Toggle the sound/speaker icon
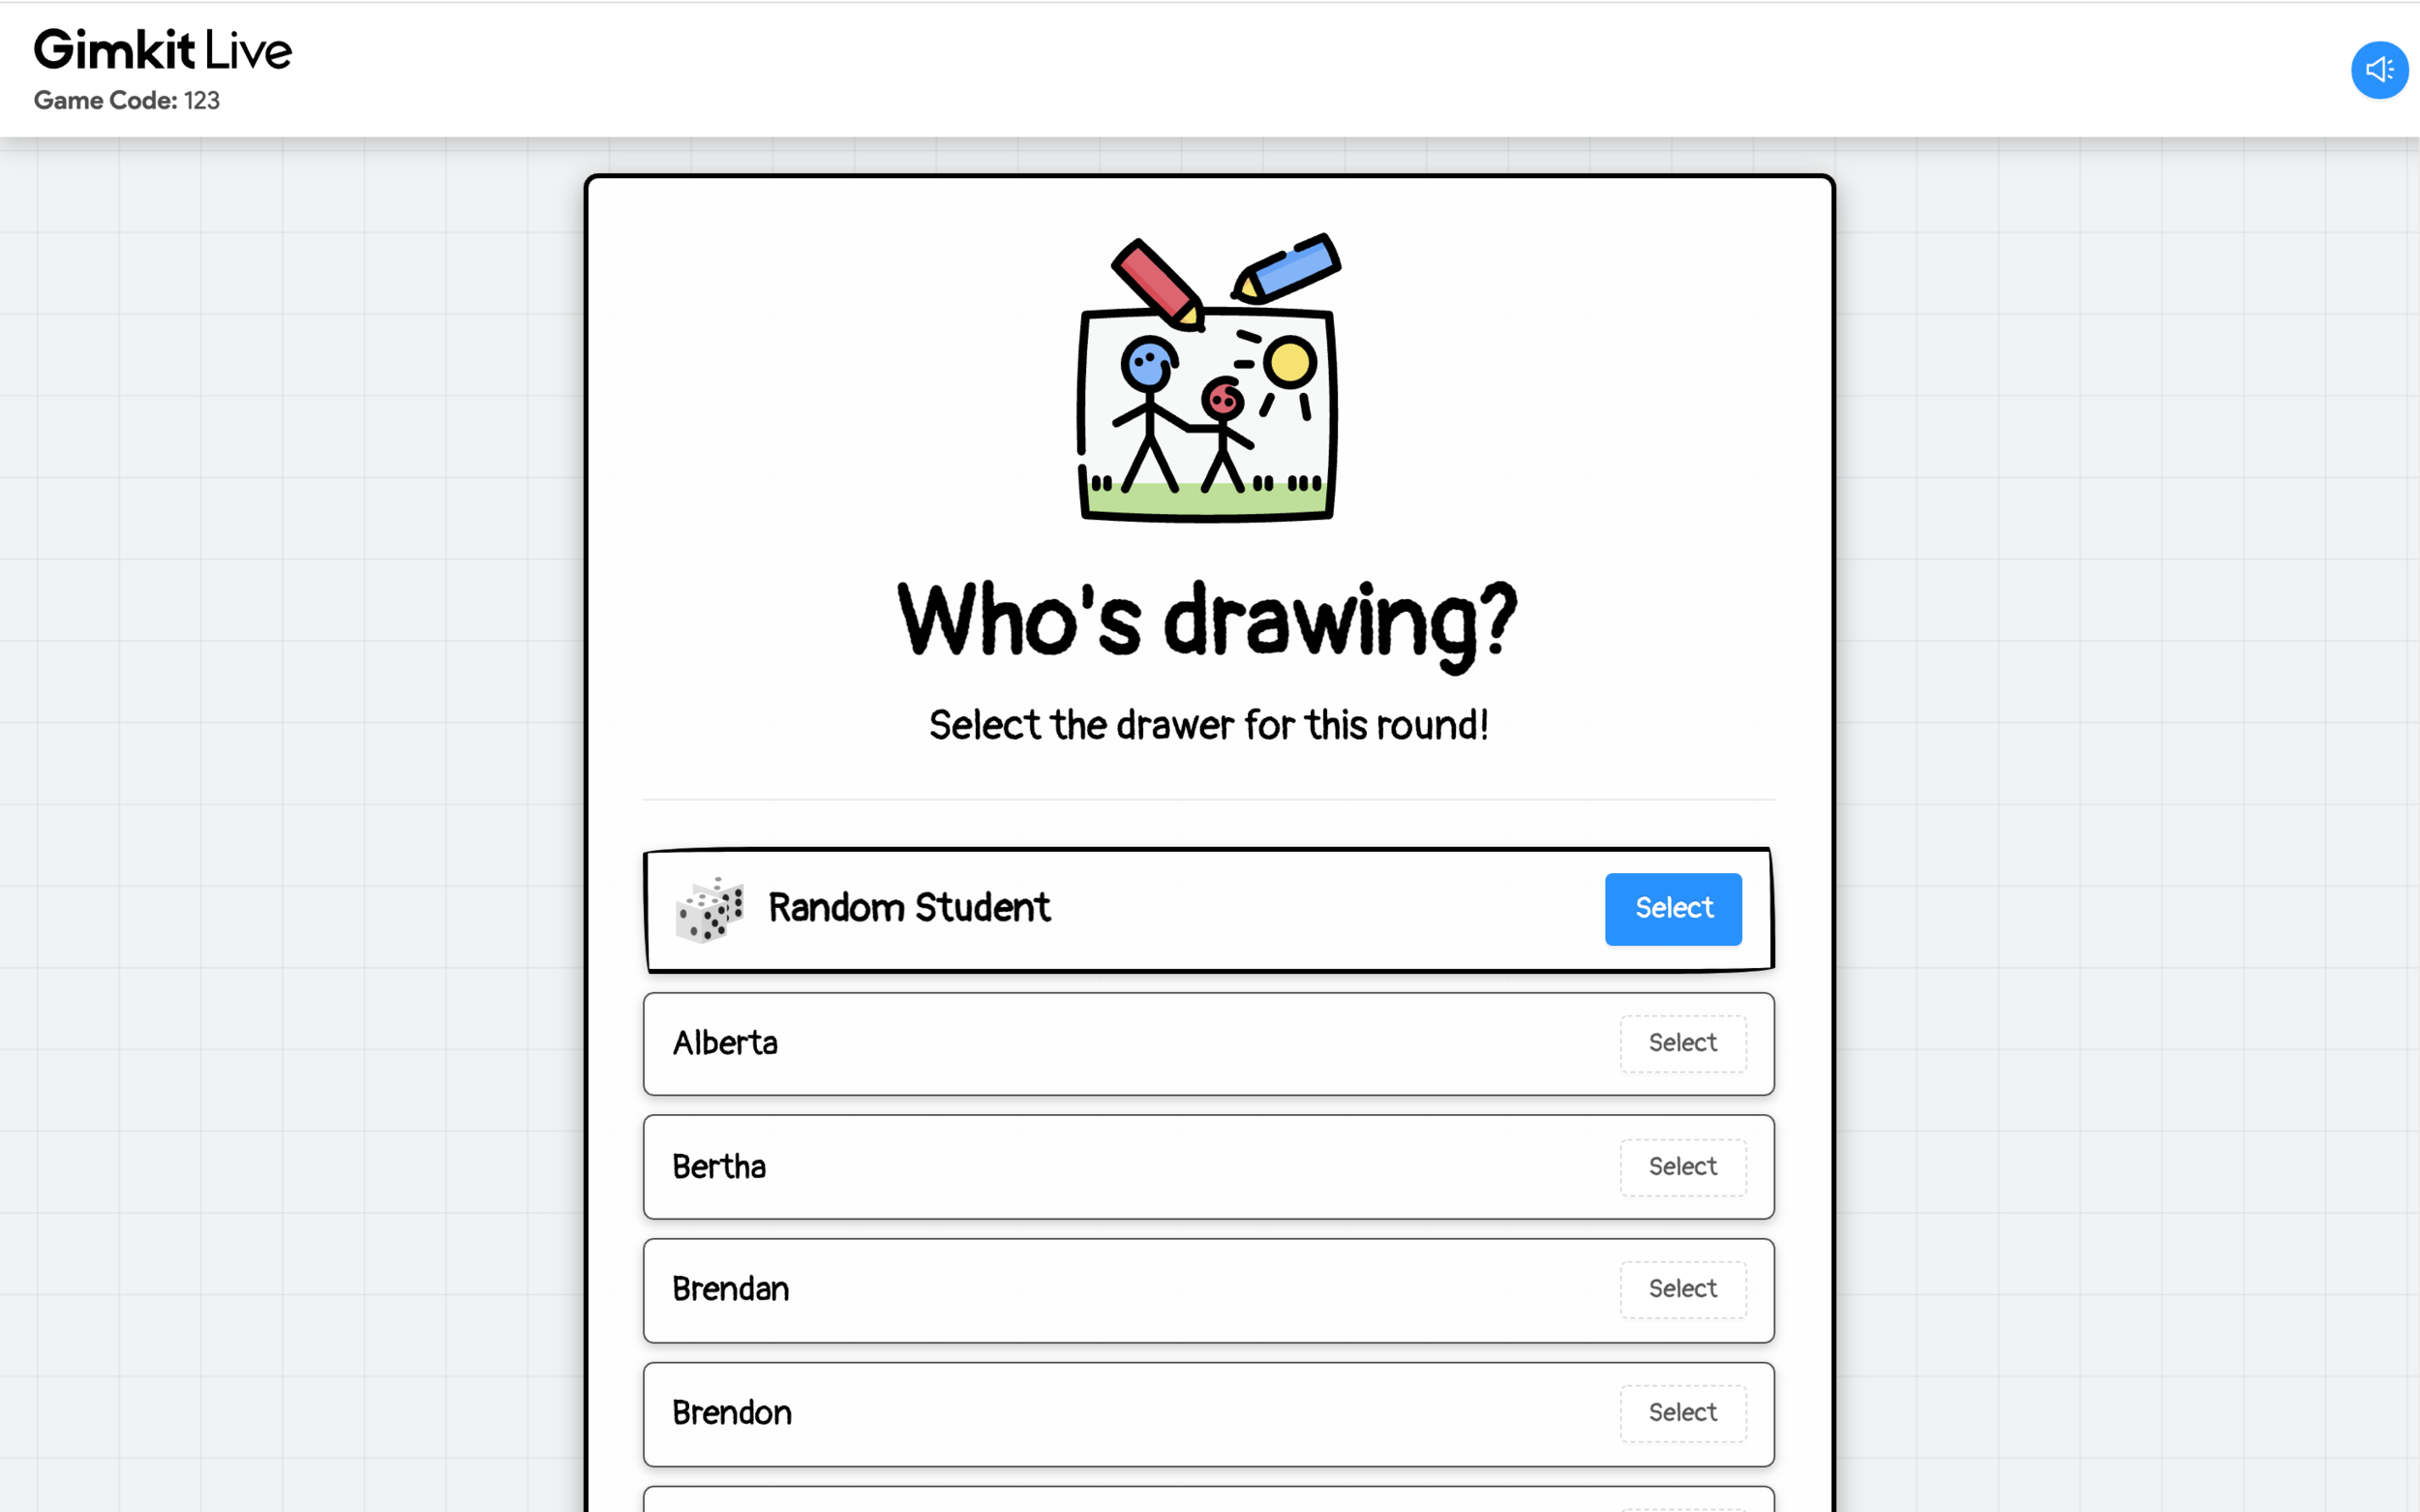The width and height of the screenshot is (2420, 1512). 2376,70
